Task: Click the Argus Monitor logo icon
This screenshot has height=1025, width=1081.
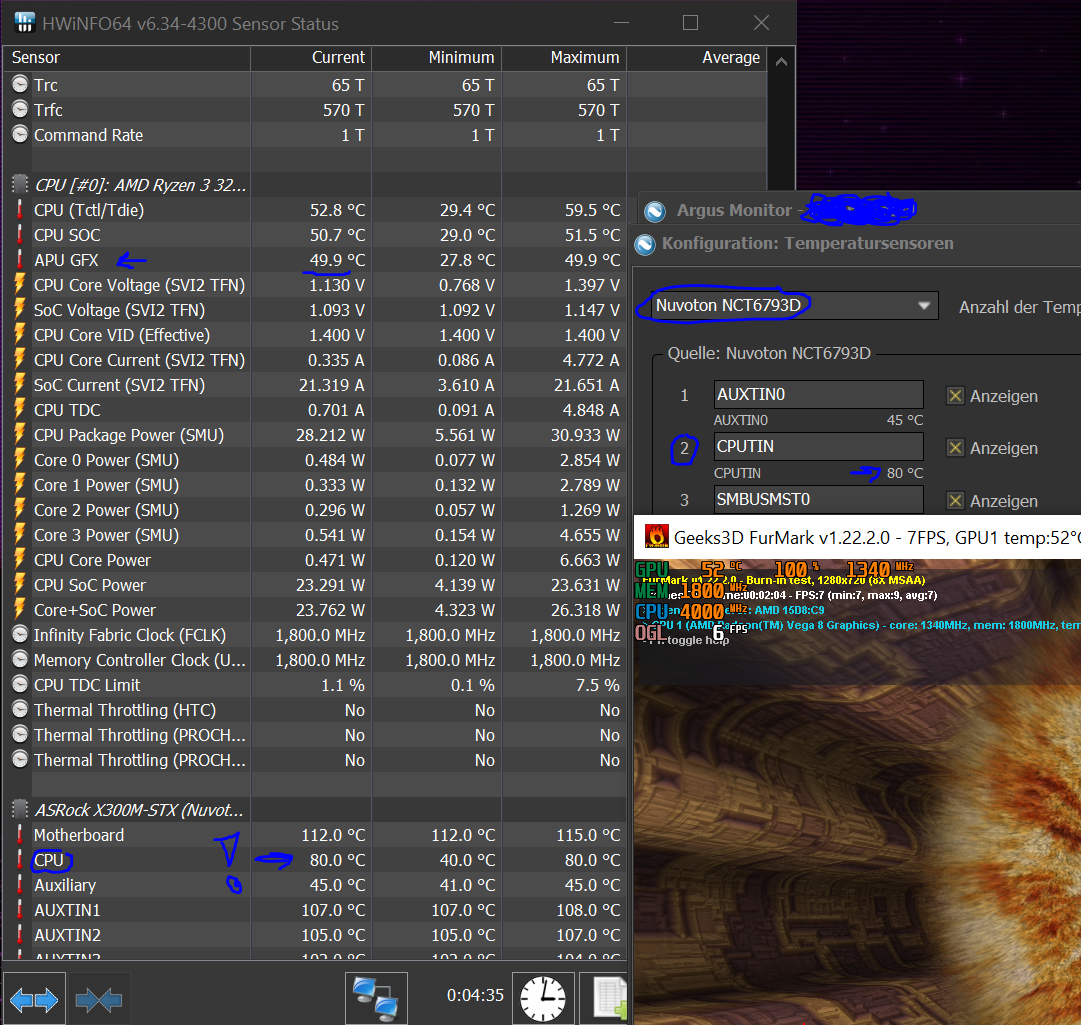Action: (x=655, y=211)
